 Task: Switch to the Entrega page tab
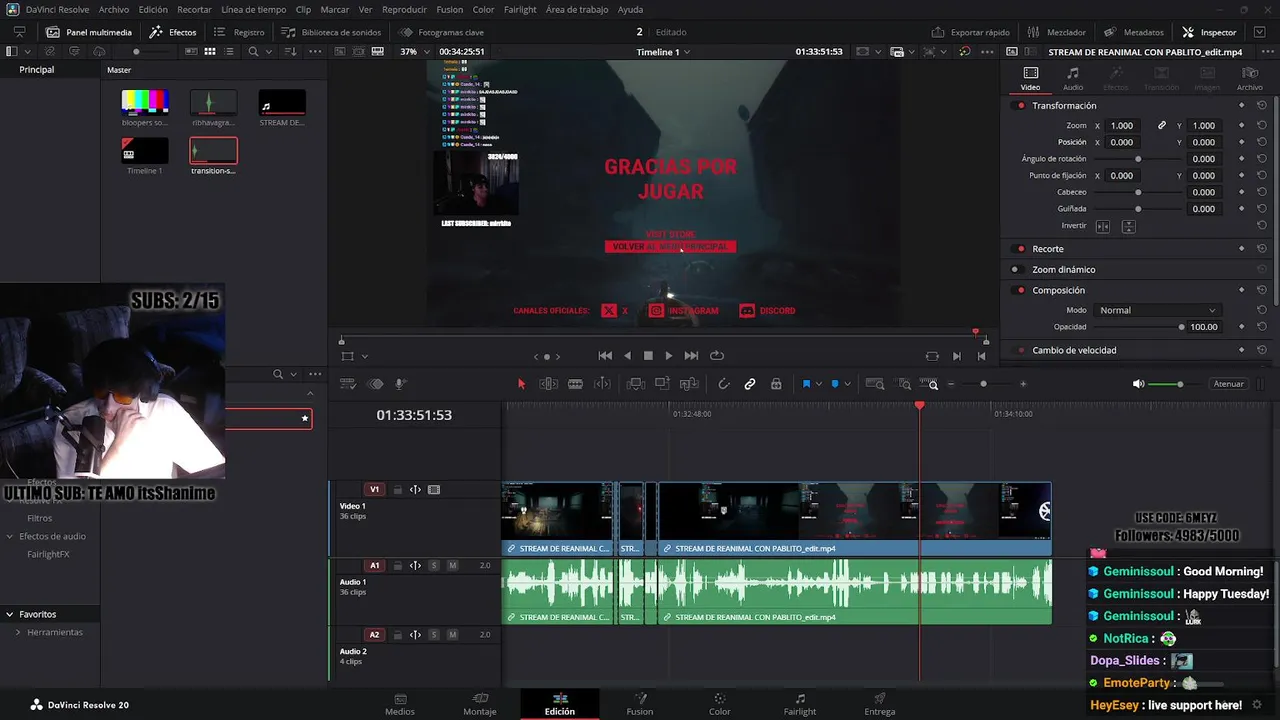pyautogui.click(x=880, y=704)
